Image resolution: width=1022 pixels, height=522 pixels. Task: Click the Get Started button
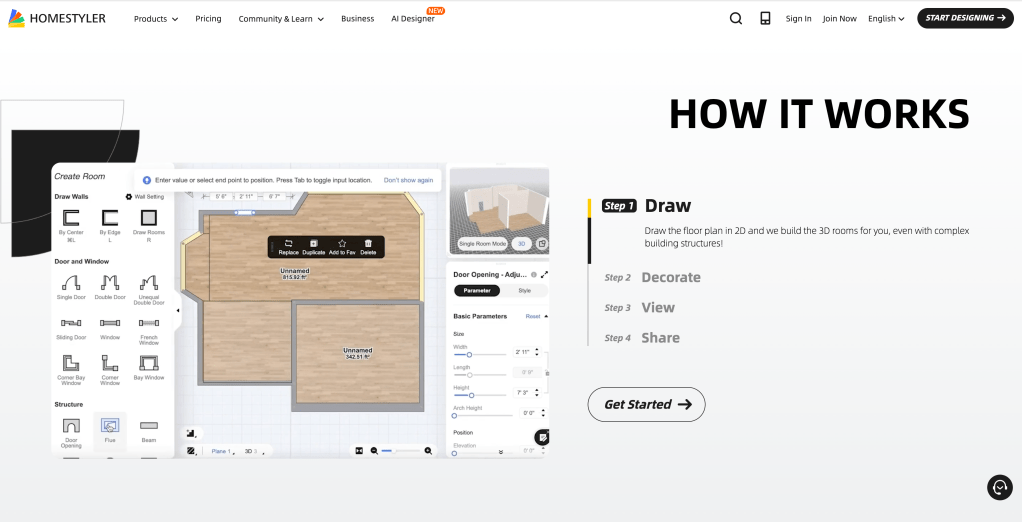point(646,404)
